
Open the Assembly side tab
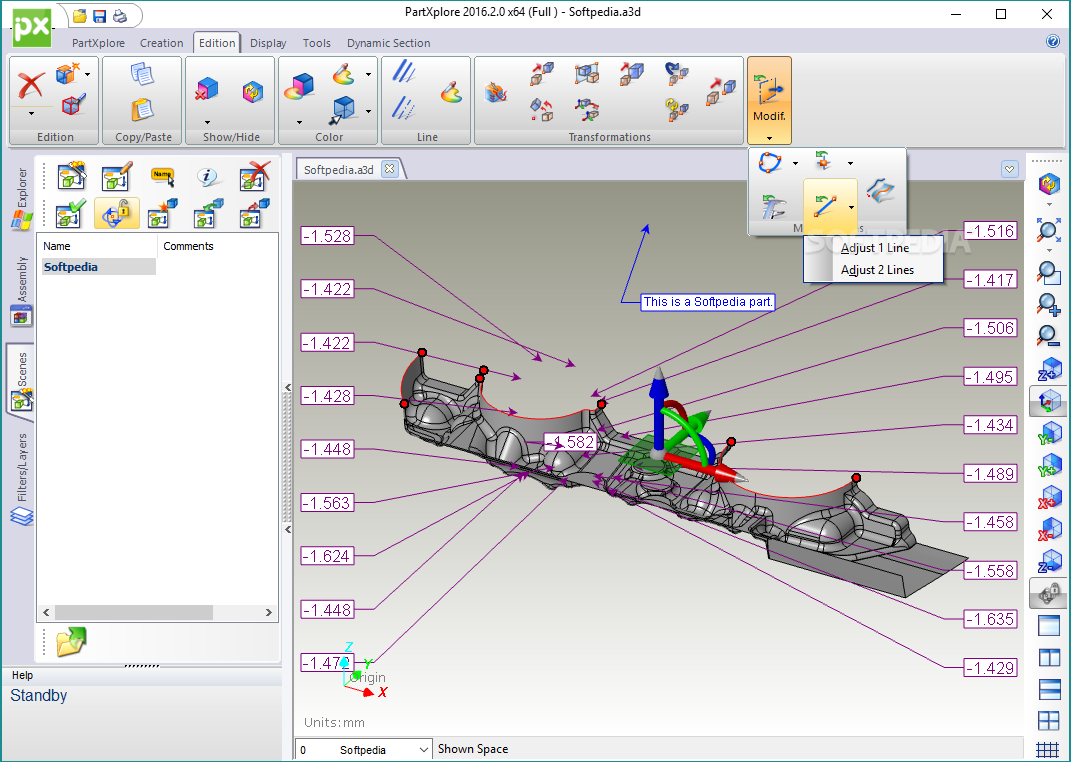(22, 290)
